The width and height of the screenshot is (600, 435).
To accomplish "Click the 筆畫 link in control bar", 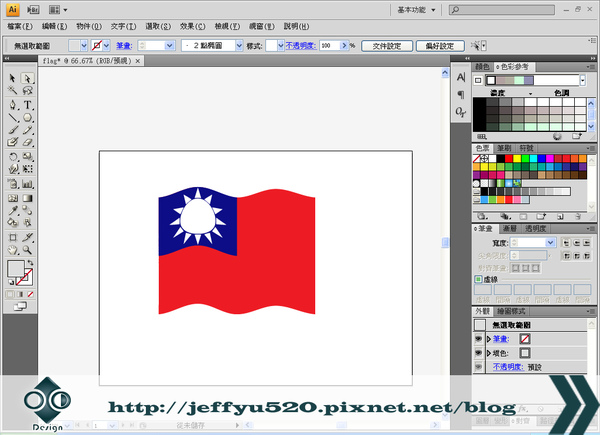I will 124,46.
